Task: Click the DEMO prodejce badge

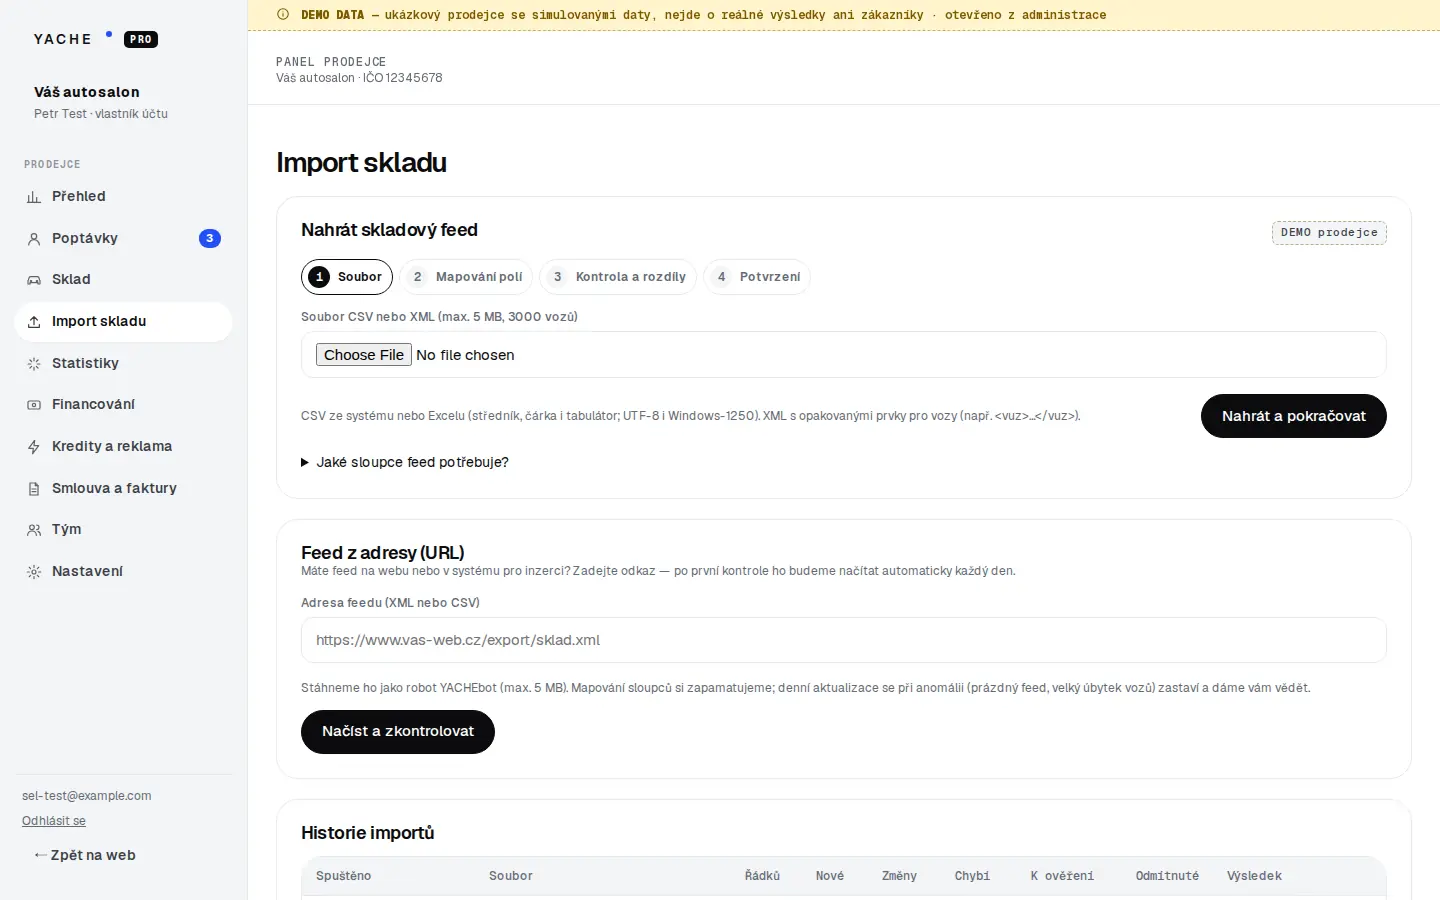Action: tap(1329, 233)
